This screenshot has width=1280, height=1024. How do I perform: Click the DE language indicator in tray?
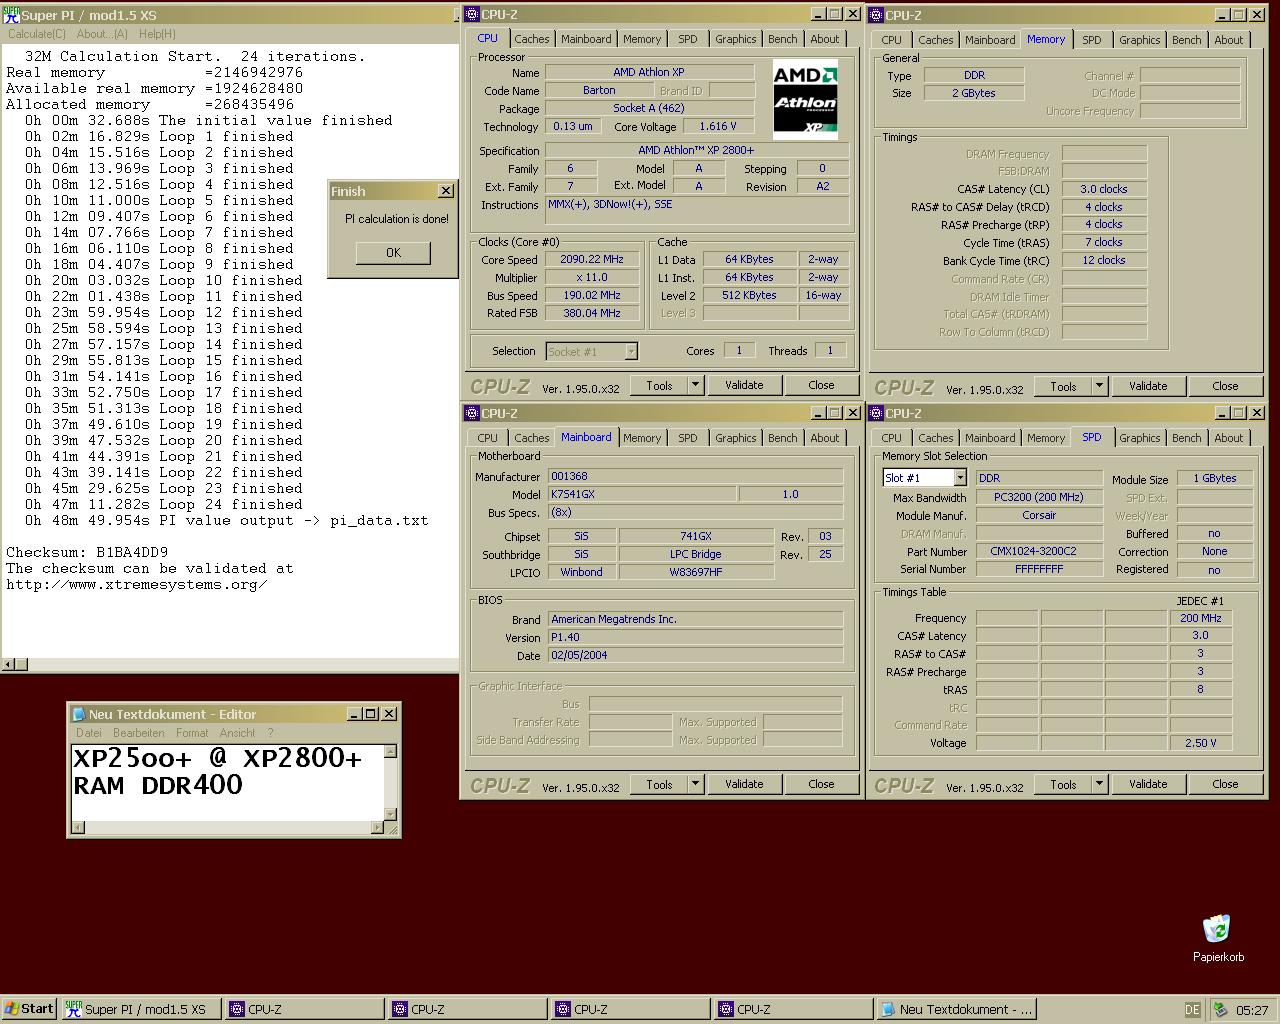[x=1192, y=1010]
